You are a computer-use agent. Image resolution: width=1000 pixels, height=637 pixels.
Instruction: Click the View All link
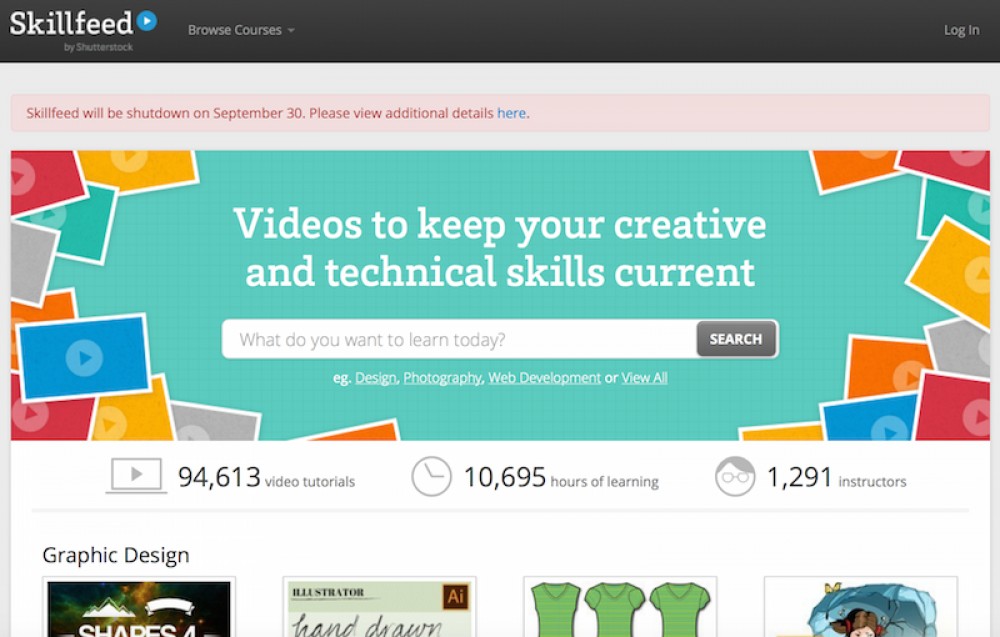644,377
